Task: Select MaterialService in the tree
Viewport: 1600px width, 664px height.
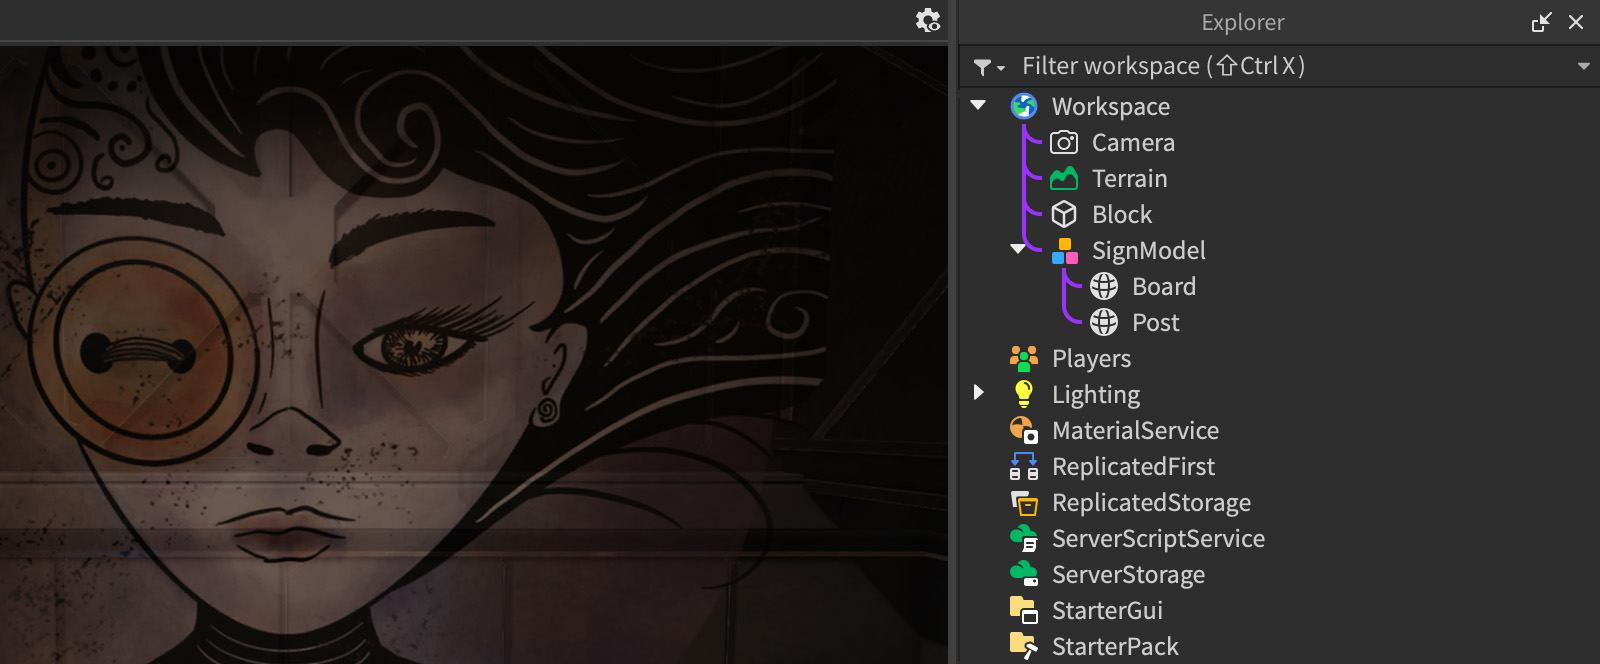Action: [x=1135, y=430]
